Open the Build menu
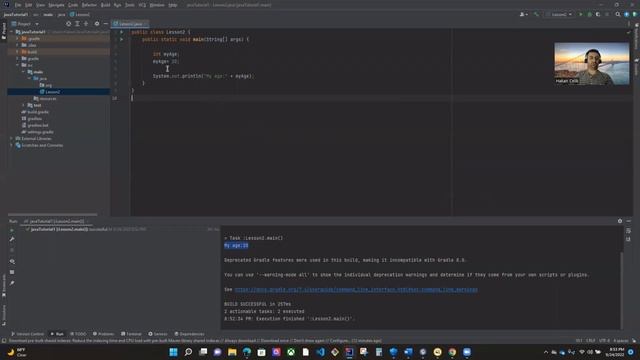Screen dimensions: 640x360 coord(105,5)
